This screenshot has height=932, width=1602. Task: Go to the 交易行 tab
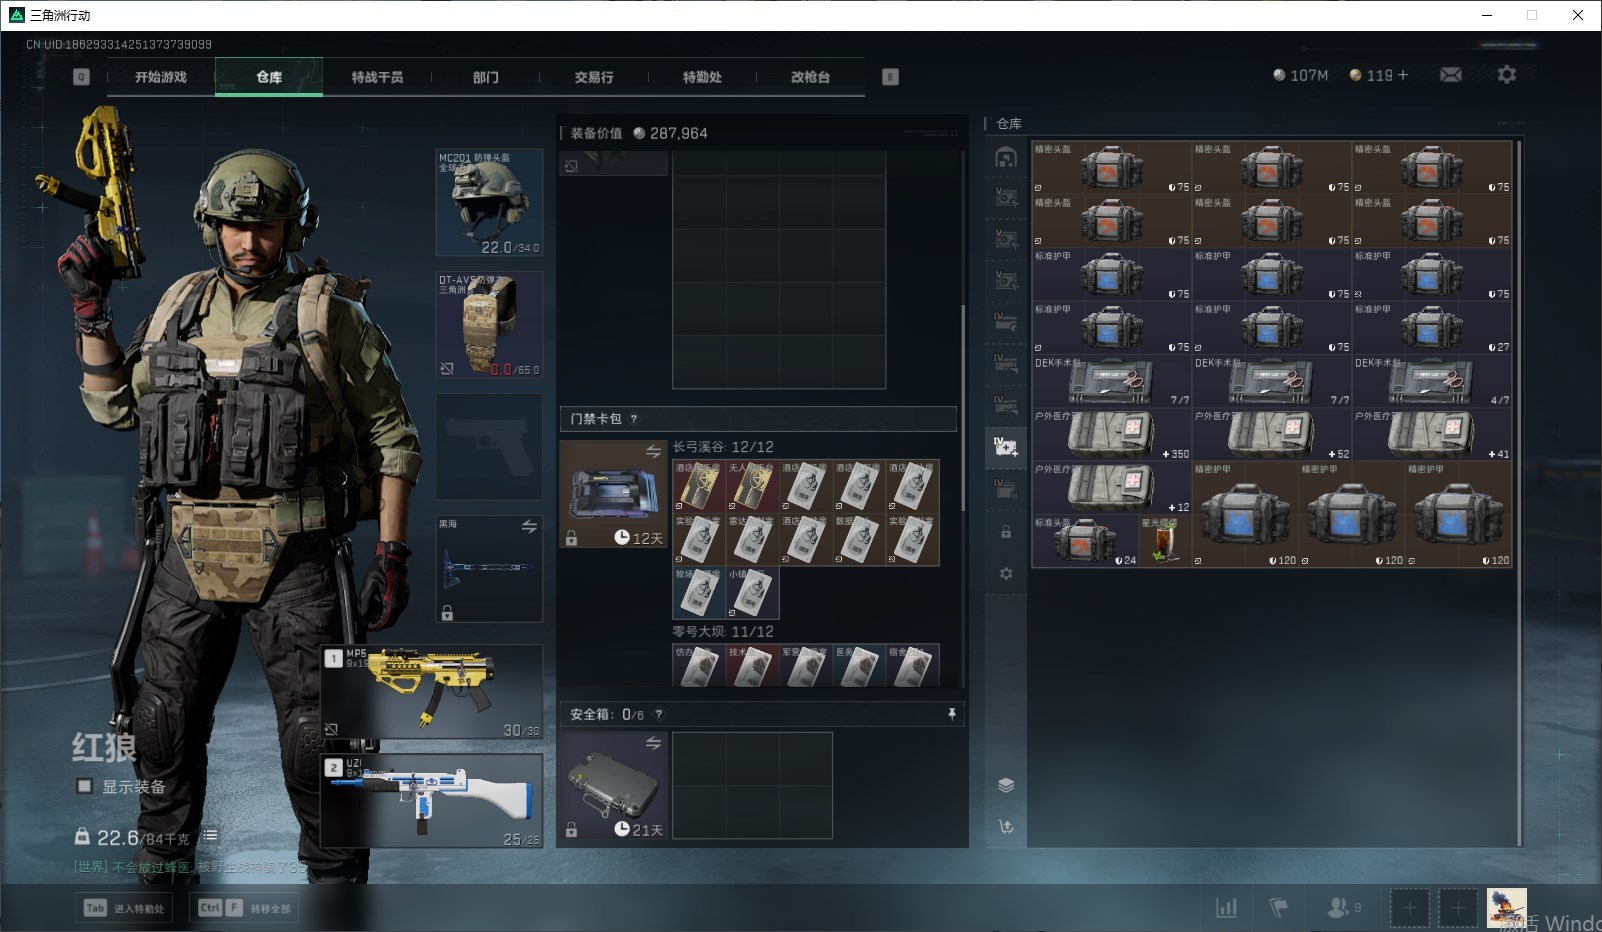(594, 77)
